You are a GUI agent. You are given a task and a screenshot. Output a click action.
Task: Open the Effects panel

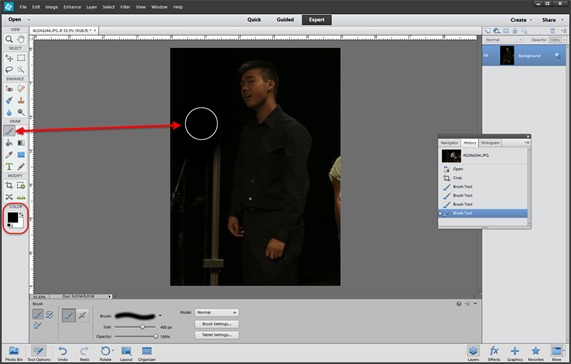tap(494, 353)
